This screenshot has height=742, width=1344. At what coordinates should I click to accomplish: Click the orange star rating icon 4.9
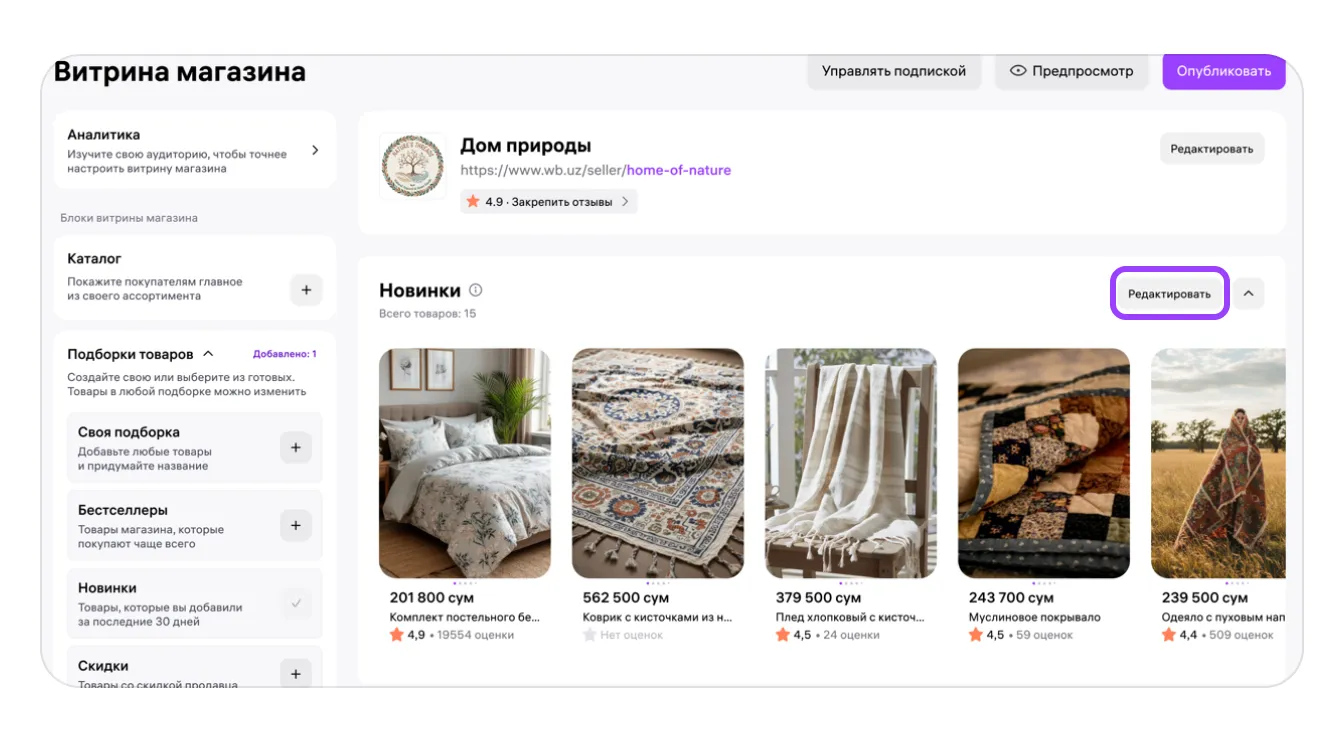click(473, 202)
